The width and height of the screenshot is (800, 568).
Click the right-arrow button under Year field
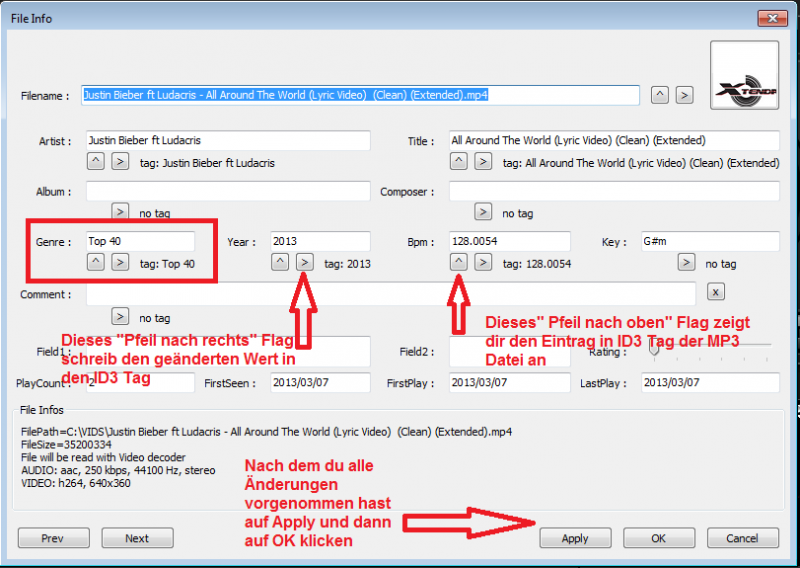(x=305, y=262)
